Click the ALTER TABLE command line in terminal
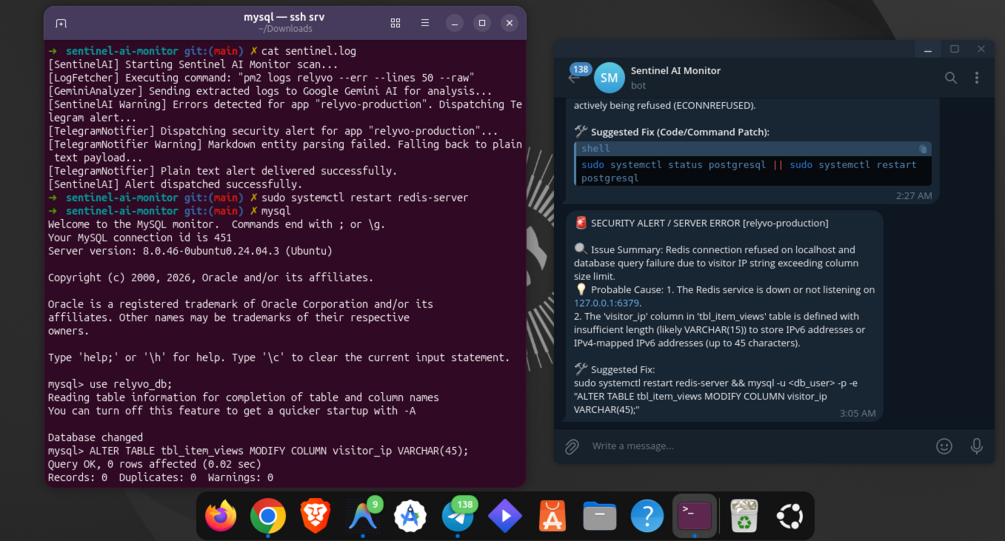This screenshot has height=541, width=1005. coord(258,451)
